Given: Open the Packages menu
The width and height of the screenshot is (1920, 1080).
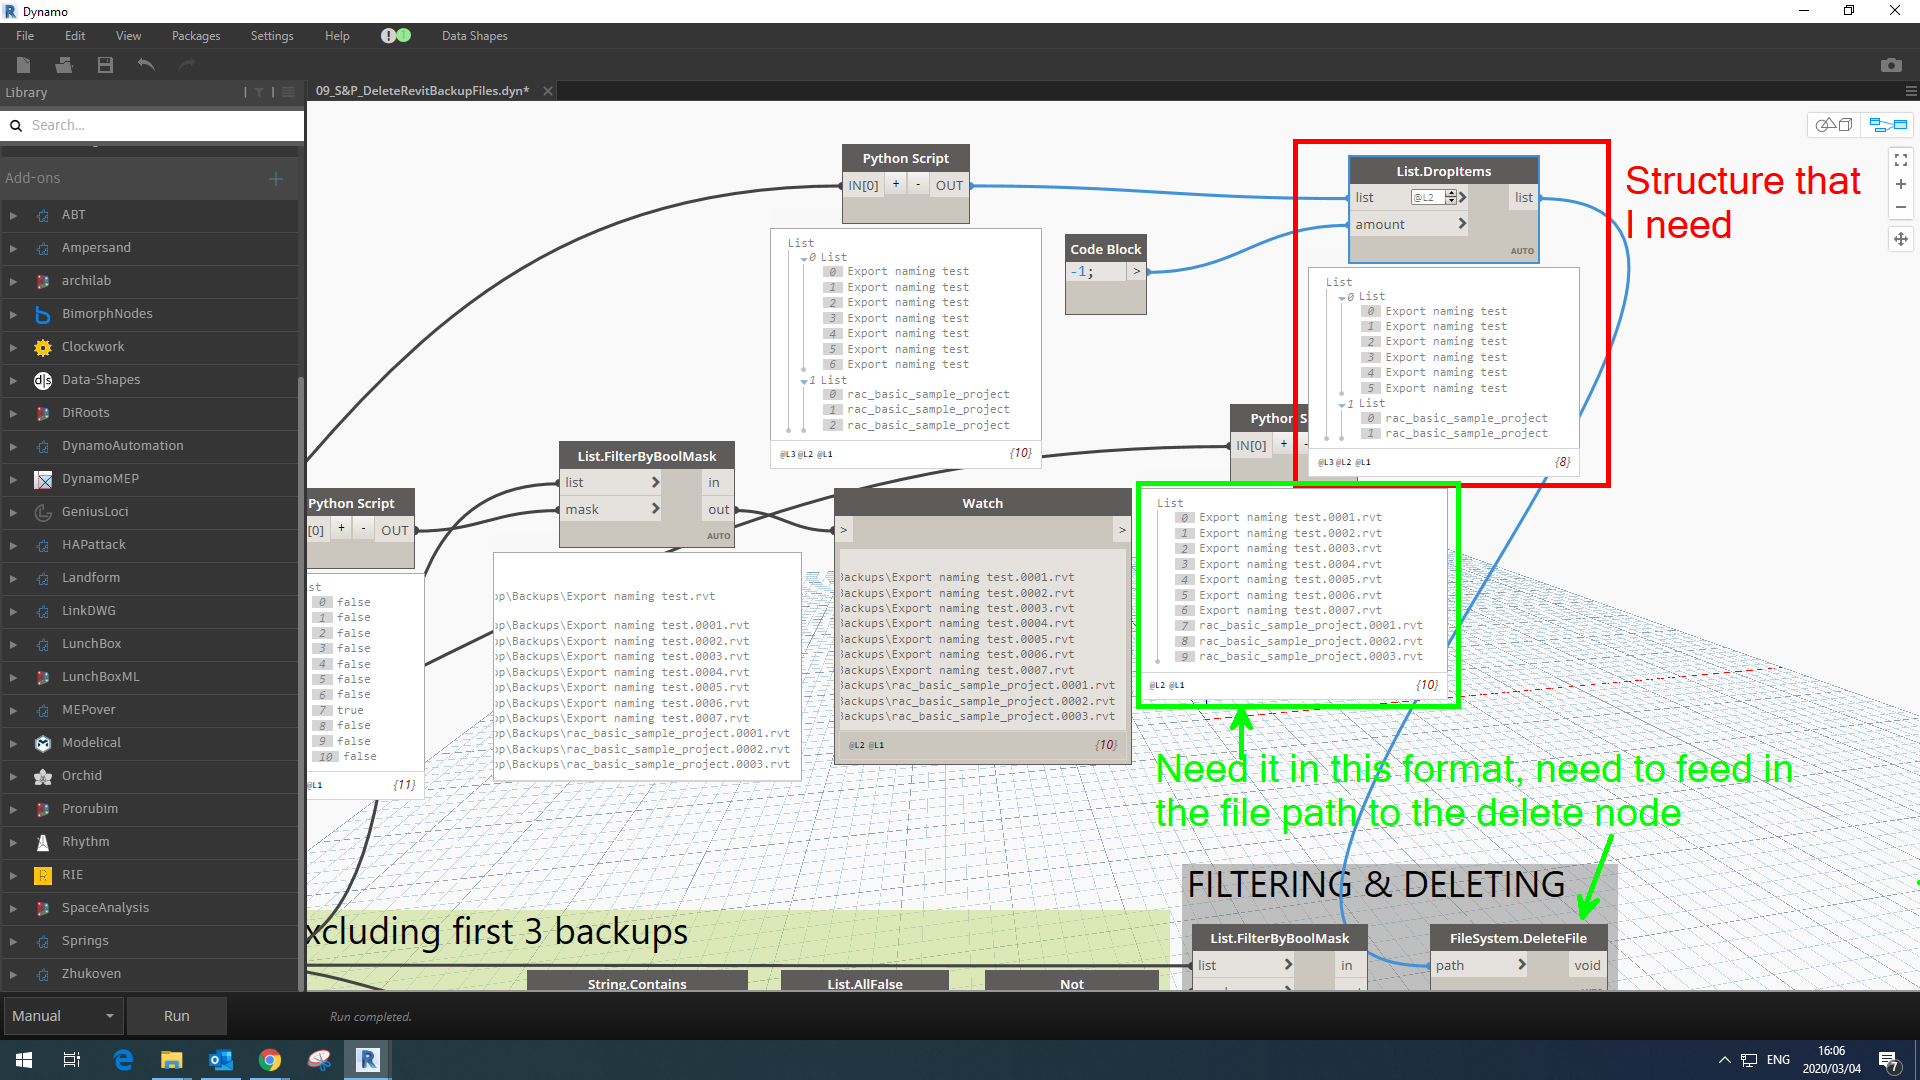Looking at the screenshot, I should tap(196, 35).
